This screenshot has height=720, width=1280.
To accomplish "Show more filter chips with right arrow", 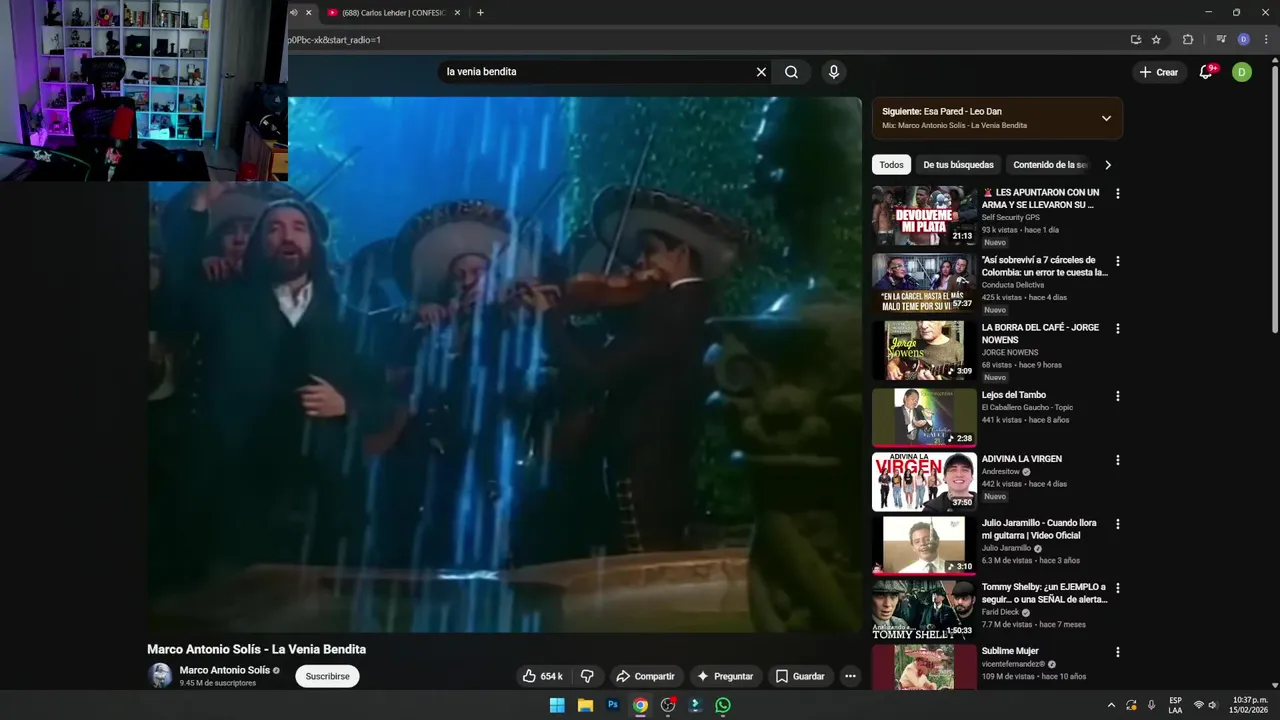I will pos(1107,165).
